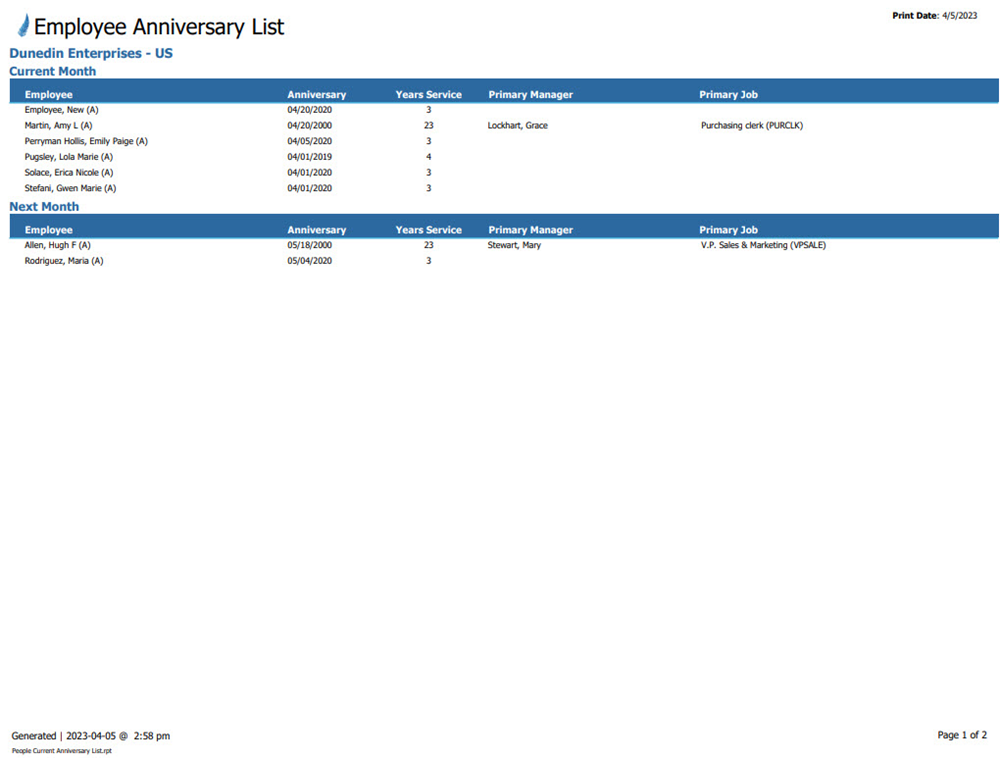Click the feather logo beside the report title
The image size is (1000, 758).
click(x=23, y=27)
